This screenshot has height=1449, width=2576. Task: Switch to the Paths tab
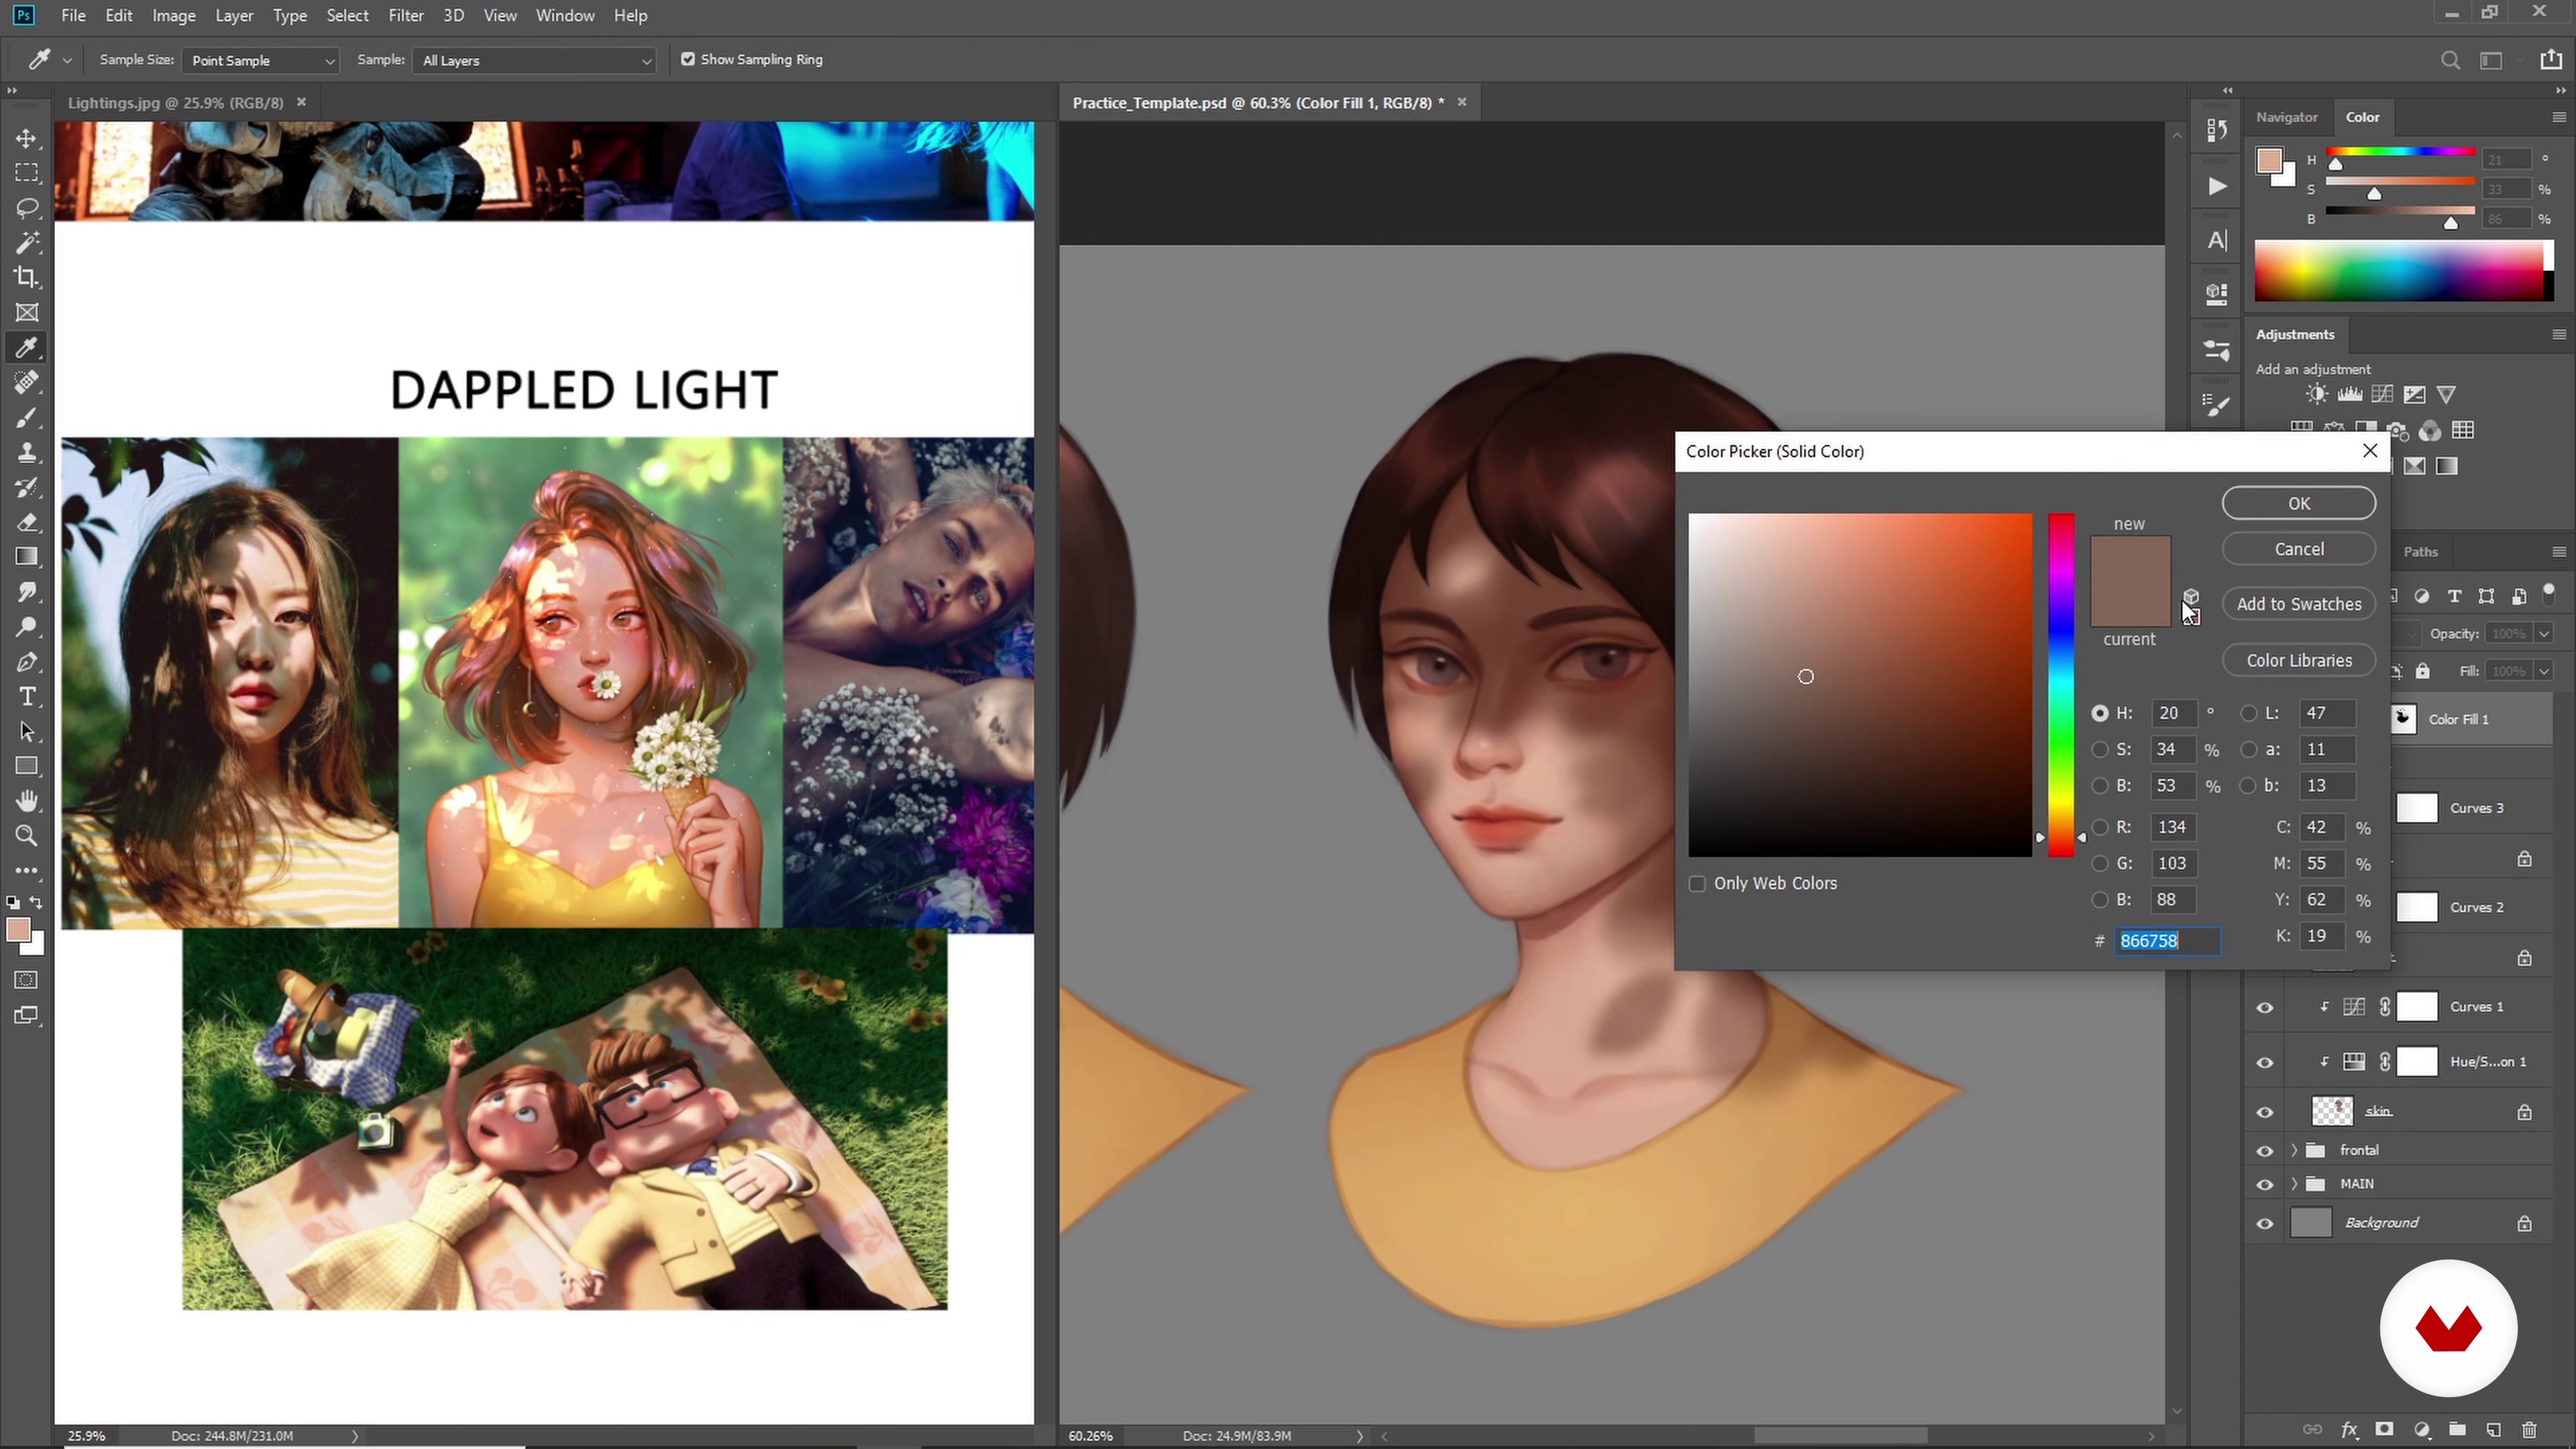pos(2420,552)
